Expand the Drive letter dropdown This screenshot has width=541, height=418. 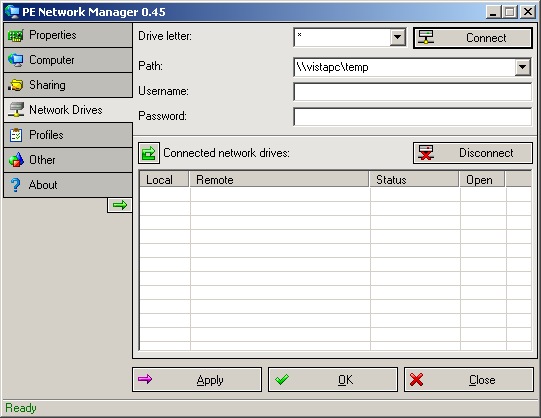coord(397,37)
